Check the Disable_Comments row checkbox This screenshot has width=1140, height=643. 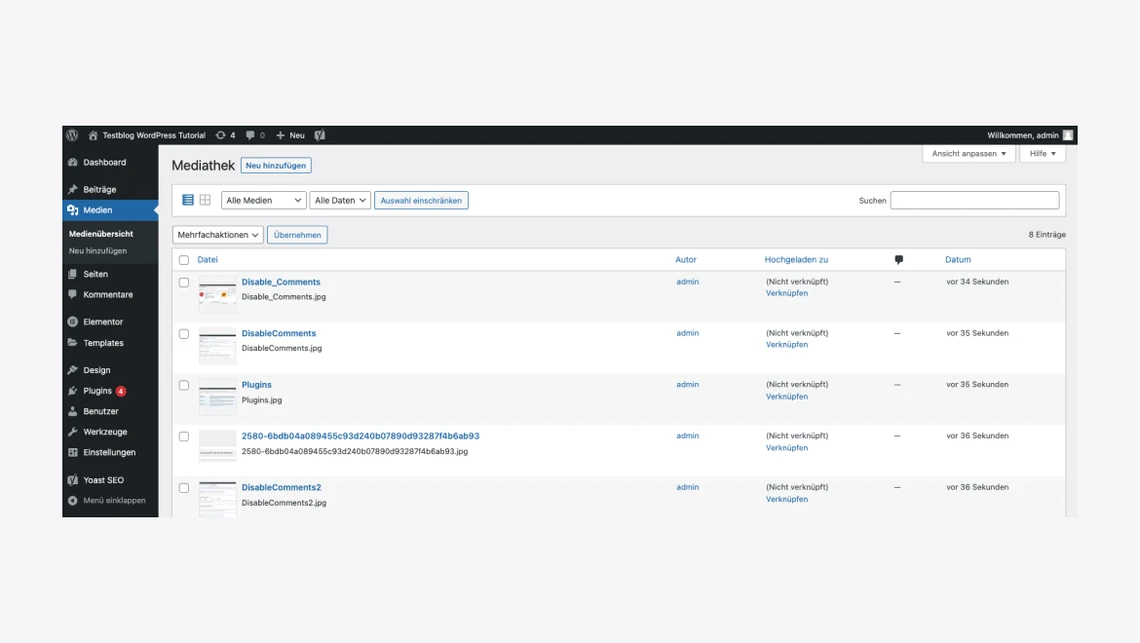click(x=184, y=283)
